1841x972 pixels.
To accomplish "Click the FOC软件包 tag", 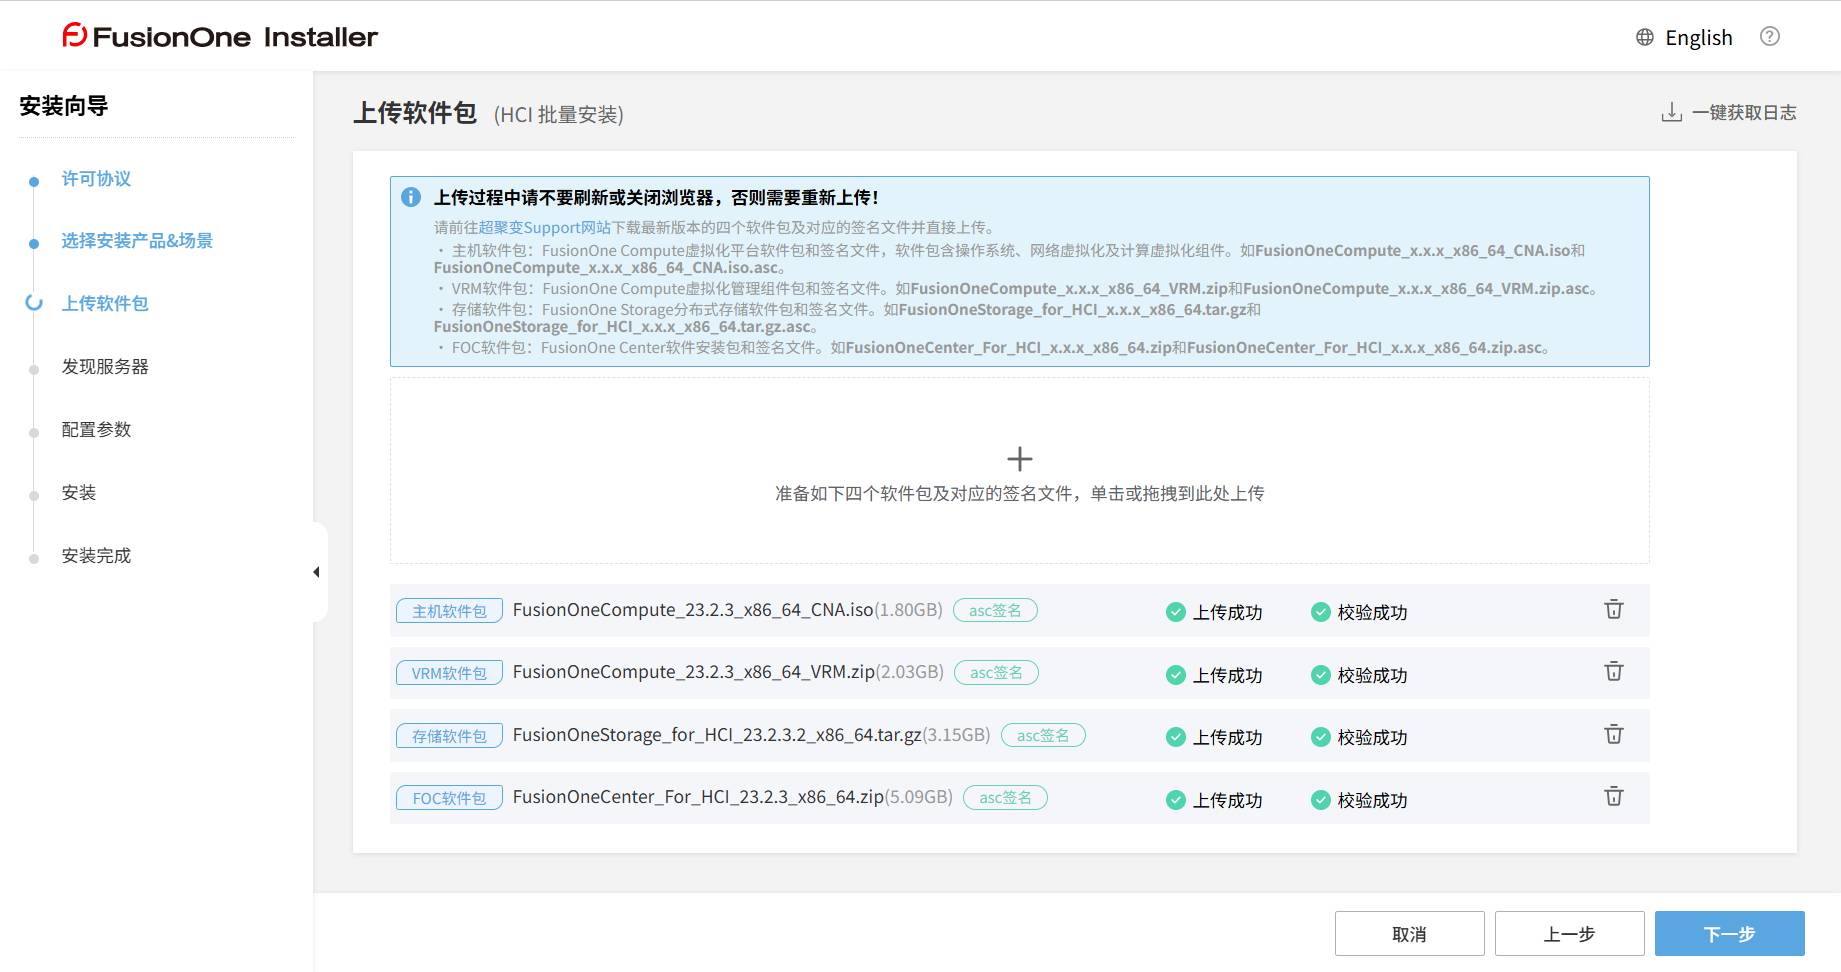I will coord(449,798).
